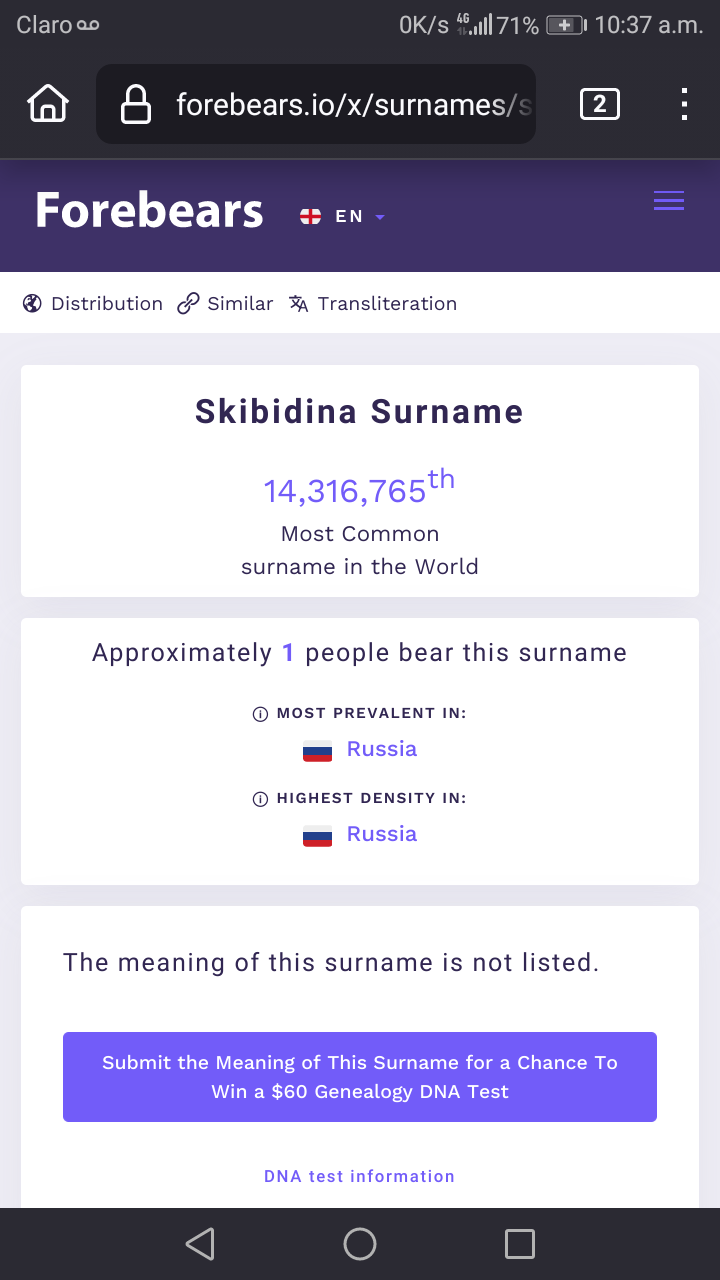Viewport: 720px width, 1280px height.
Task: Open Russia link under Most Prevalent In
Action: pos(381,749)
